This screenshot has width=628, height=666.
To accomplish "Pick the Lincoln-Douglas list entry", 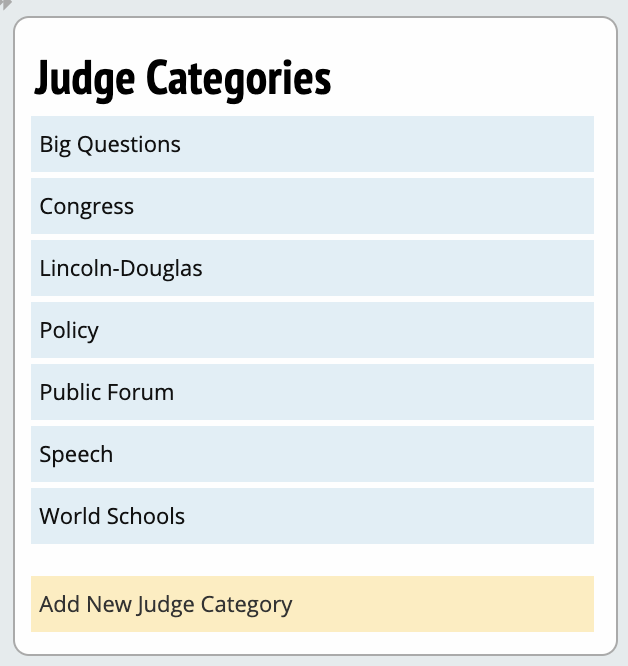I will 312,268.
